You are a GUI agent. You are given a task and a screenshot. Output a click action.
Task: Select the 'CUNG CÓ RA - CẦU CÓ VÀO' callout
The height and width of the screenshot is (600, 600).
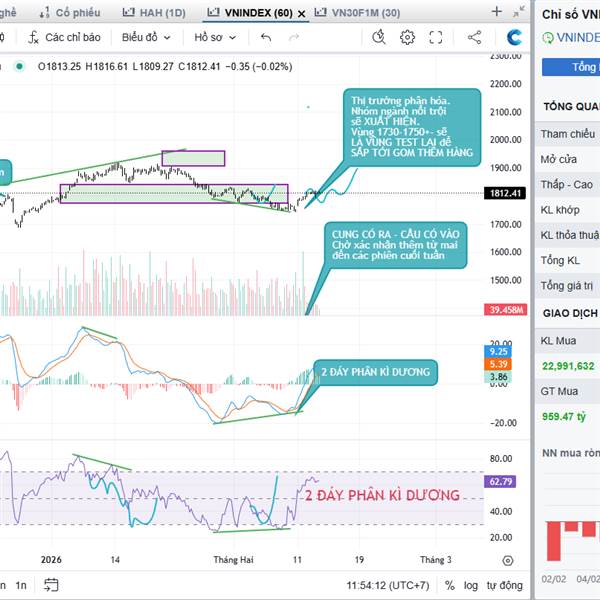[x=395, y=245]
